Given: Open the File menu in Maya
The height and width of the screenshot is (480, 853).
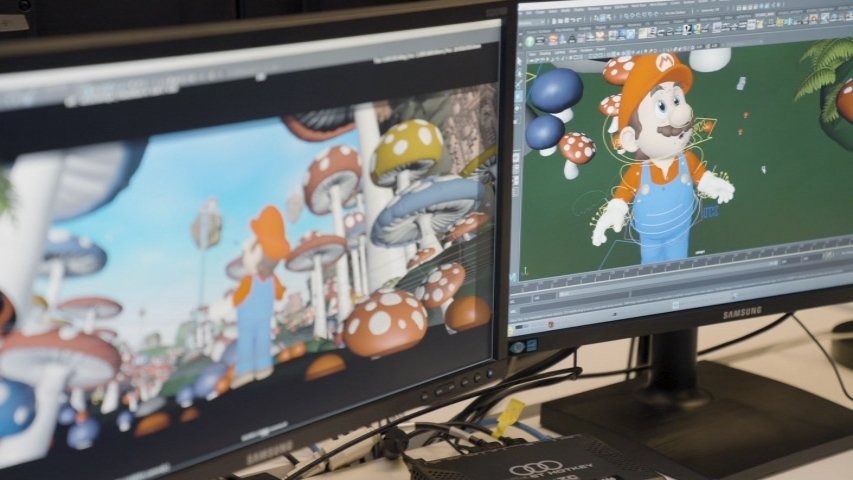Looking at the screenshot, I should [x=521, y=13].
